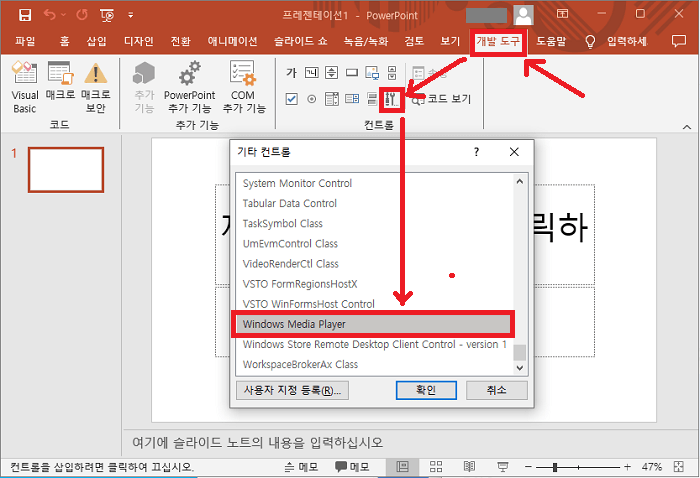Click the 취소 (Cancel) button

tap(497, 391)
